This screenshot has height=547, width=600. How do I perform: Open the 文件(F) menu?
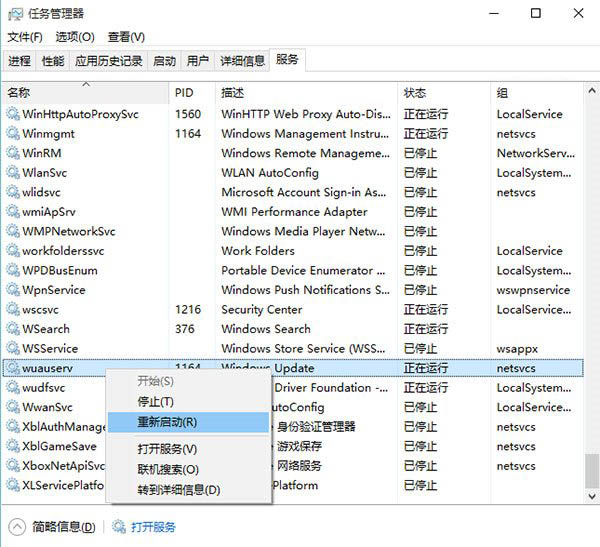pos(25,37)
